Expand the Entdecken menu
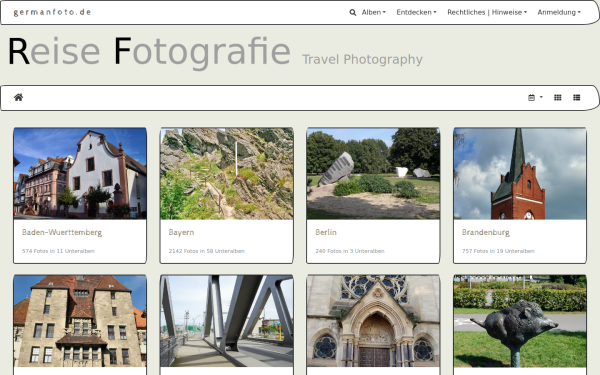600x375 pixels. coord(416,12)
